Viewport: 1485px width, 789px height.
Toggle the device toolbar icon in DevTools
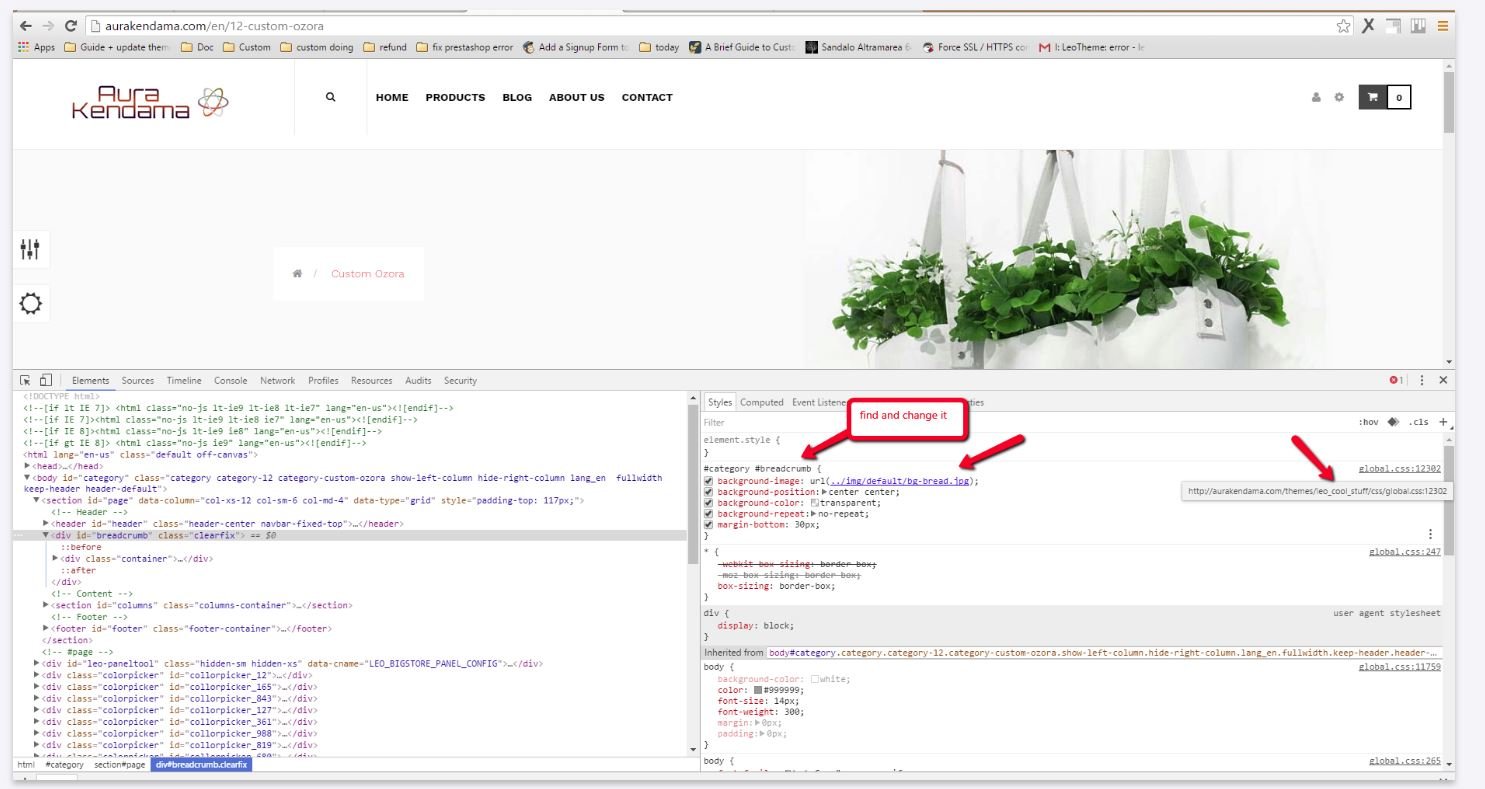pos(45,380)
